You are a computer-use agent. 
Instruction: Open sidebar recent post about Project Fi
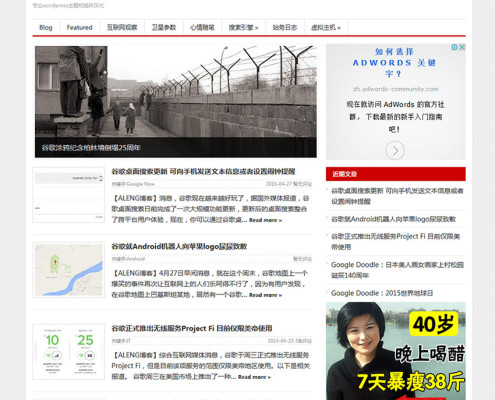pyautogui.click(x=396, y=242)
